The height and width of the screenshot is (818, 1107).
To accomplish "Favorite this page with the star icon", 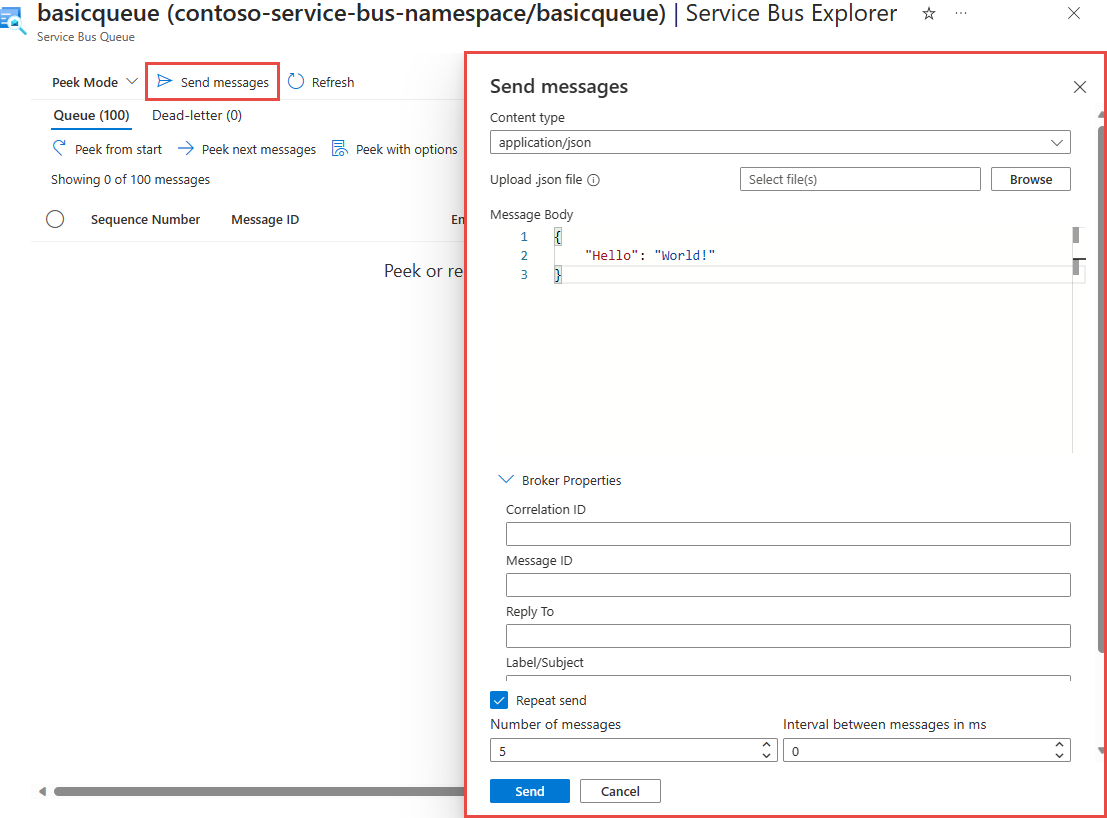I will click(x=928, y=13).
